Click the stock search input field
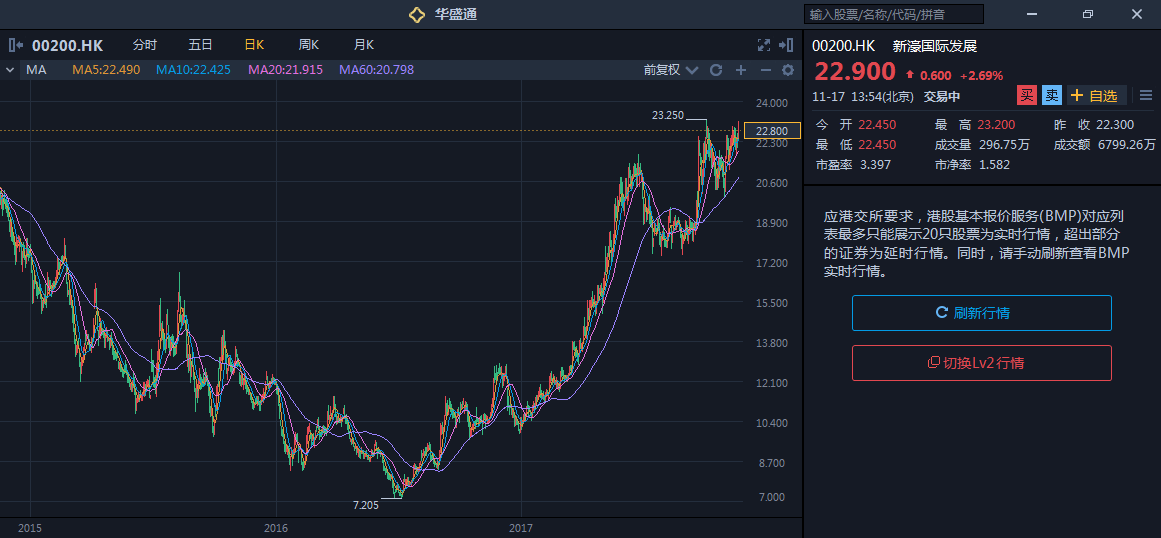Viewport: 1161px width, 538px height. tap(893, 14)
